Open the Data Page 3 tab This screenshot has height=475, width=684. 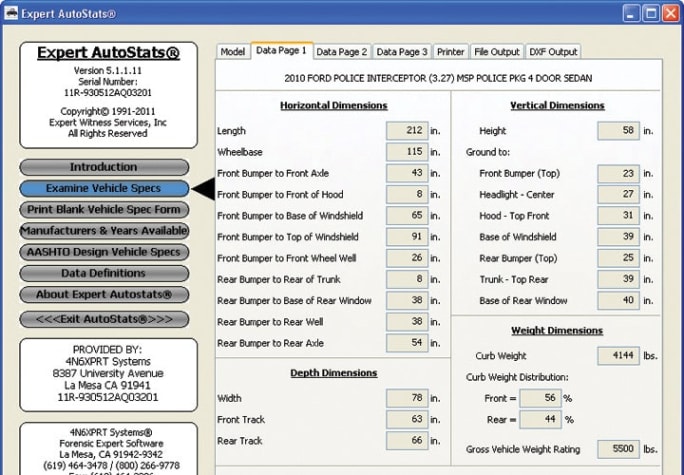[402, 52]
